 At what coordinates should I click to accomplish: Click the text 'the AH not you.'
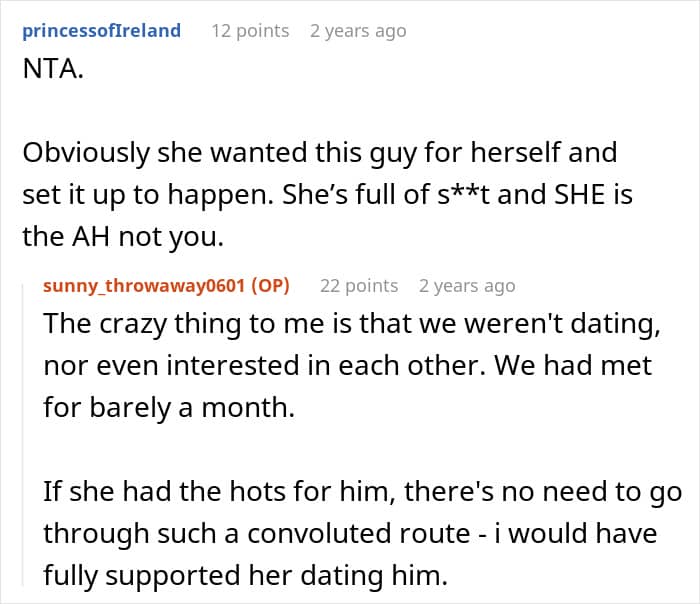123,237
